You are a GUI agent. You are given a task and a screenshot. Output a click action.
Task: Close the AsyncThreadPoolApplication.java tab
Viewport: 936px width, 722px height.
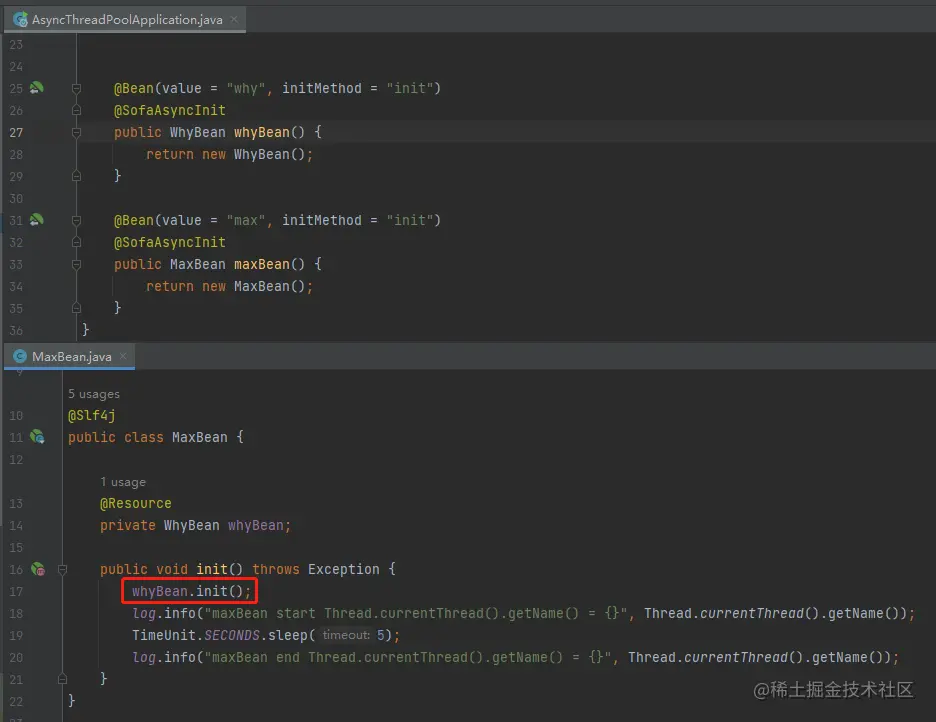234,20
